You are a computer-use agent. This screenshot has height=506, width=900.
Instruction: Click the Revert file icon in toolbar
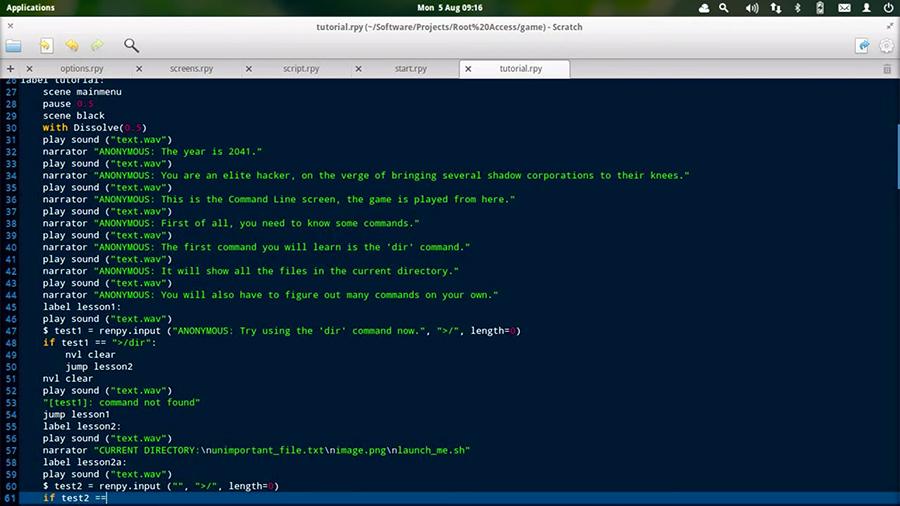coord(46,45)
